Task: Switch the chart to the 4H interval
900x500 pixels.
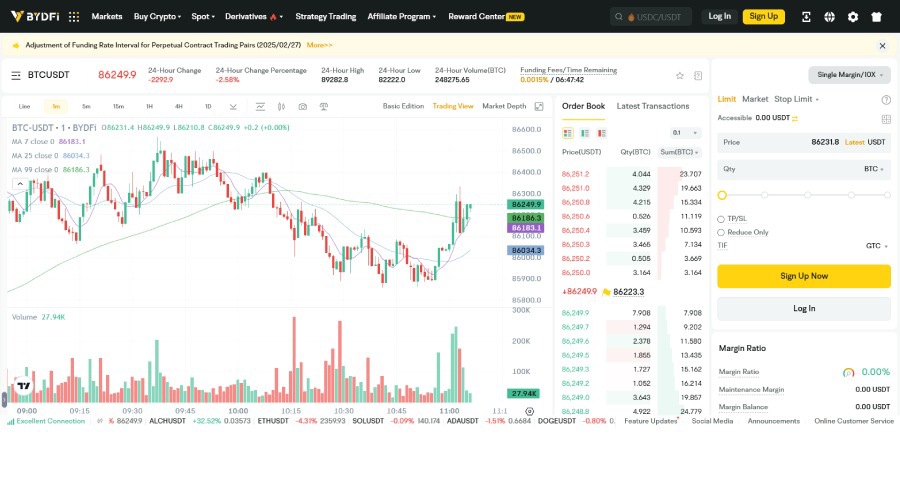Action: (179, 106)
